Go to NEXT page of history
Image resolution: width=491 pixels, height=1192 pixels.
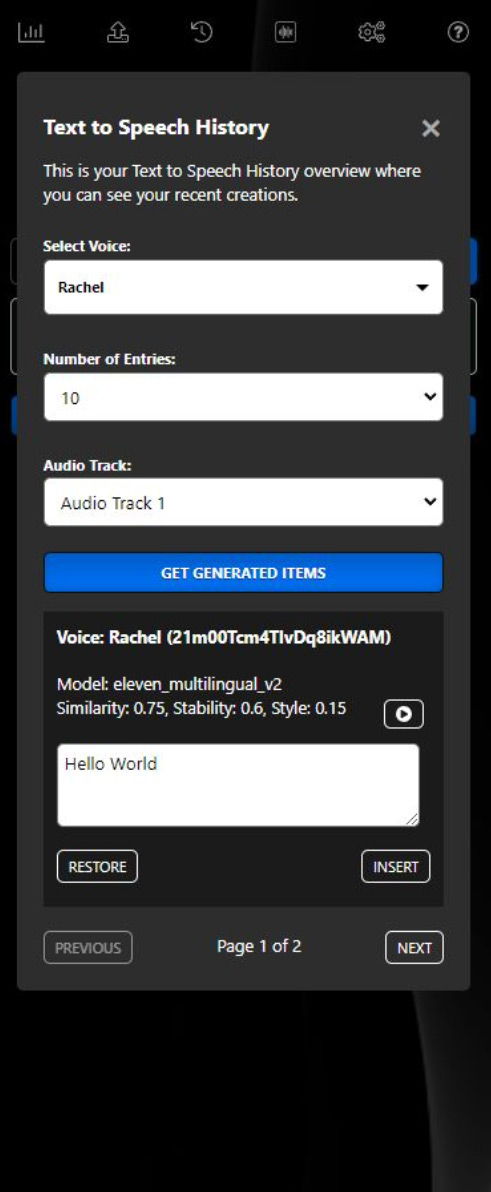click(414, 947)
